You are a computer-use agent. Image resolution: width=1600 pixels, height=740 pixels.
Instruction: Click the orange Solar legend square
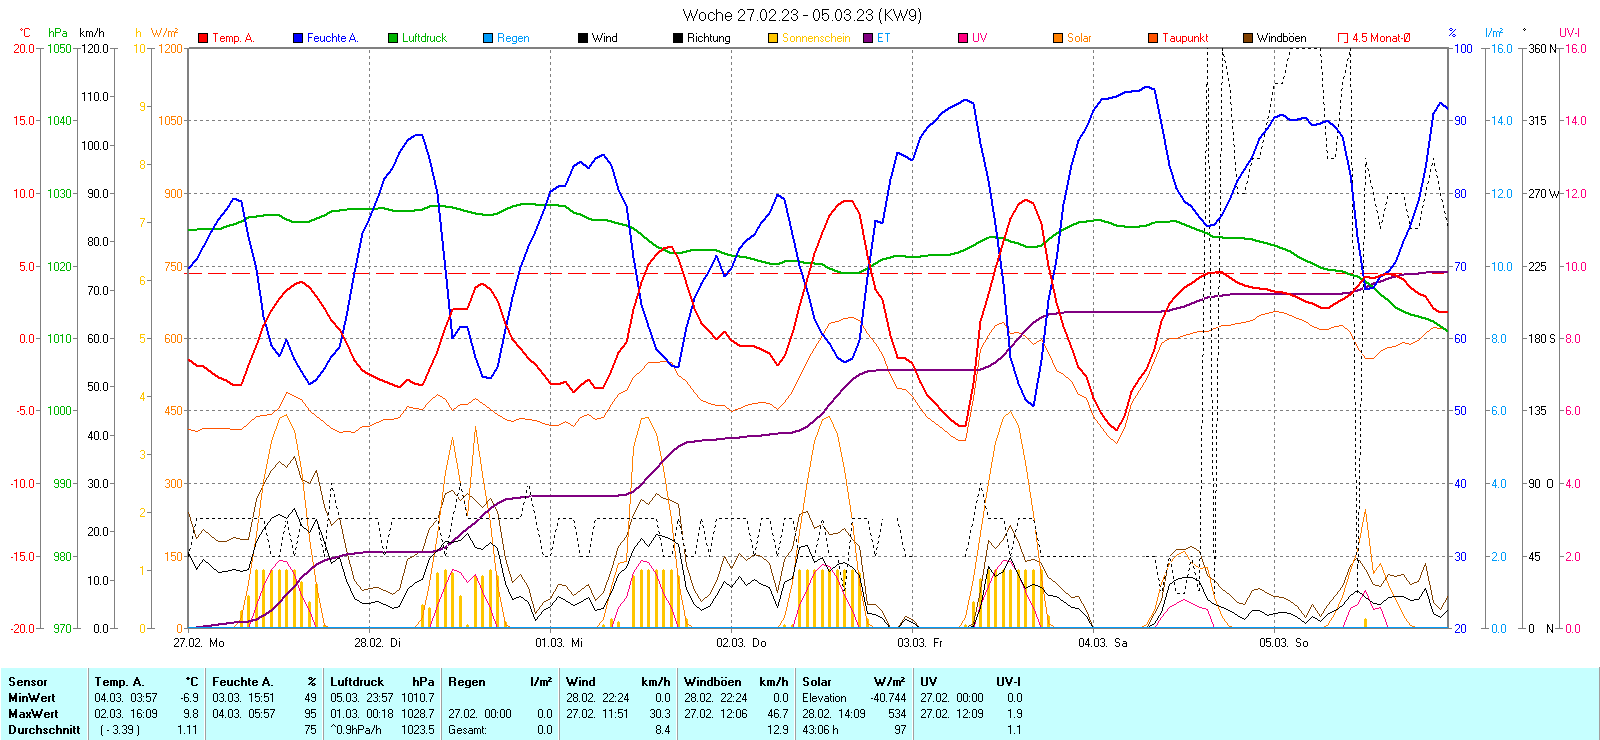(x=1058, y=38)
